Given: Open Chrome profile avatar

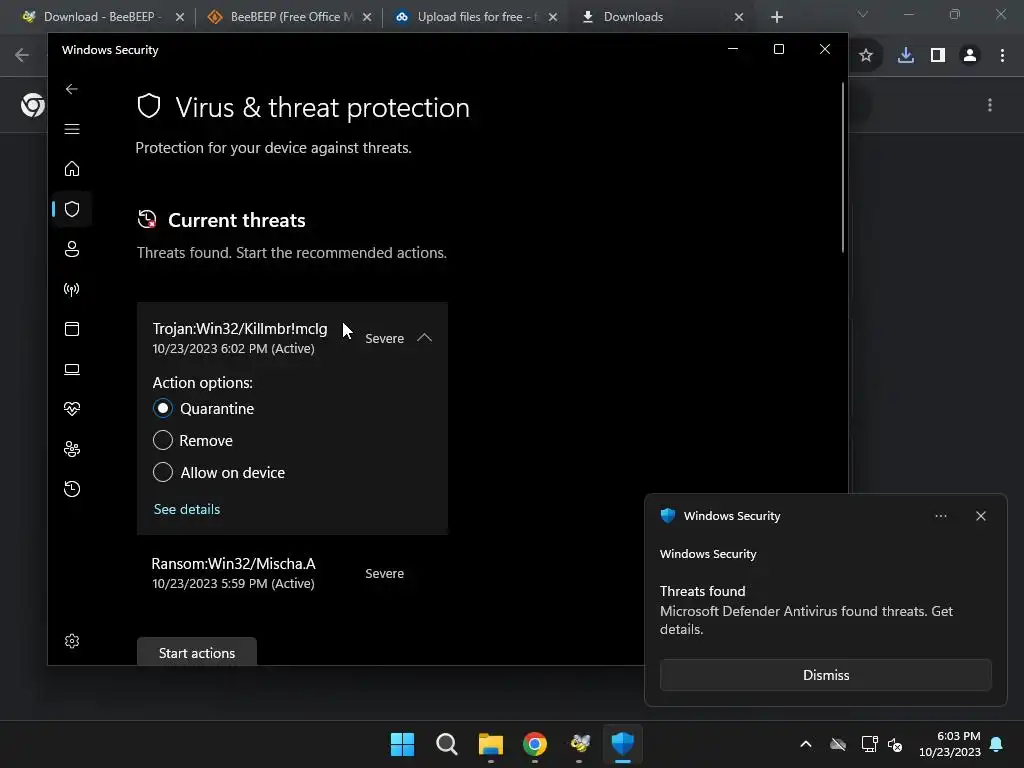Looking at the screenshot, I should [x=970, y=56].
